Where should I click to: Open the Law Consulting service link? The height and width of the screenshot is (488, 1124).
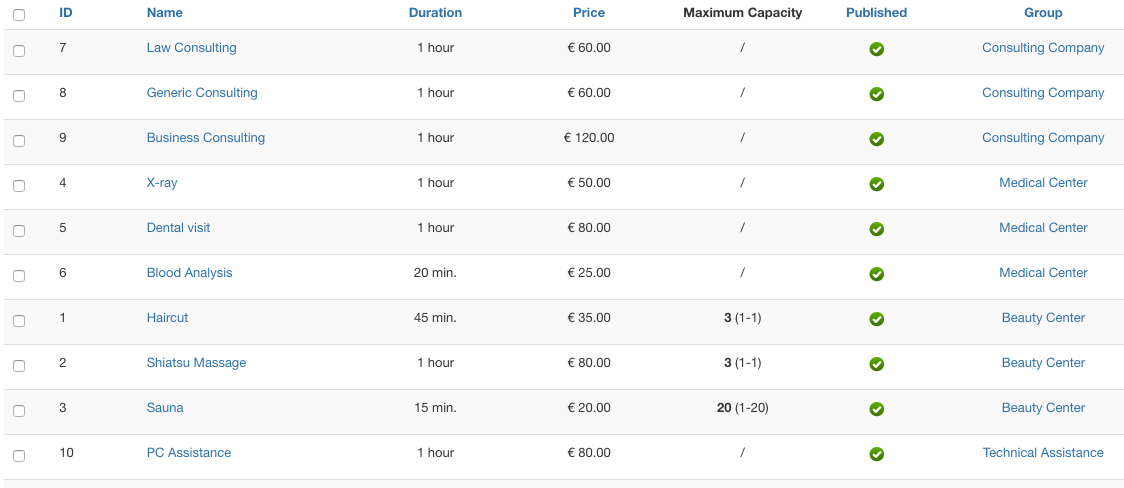click(x=191, y=48)
